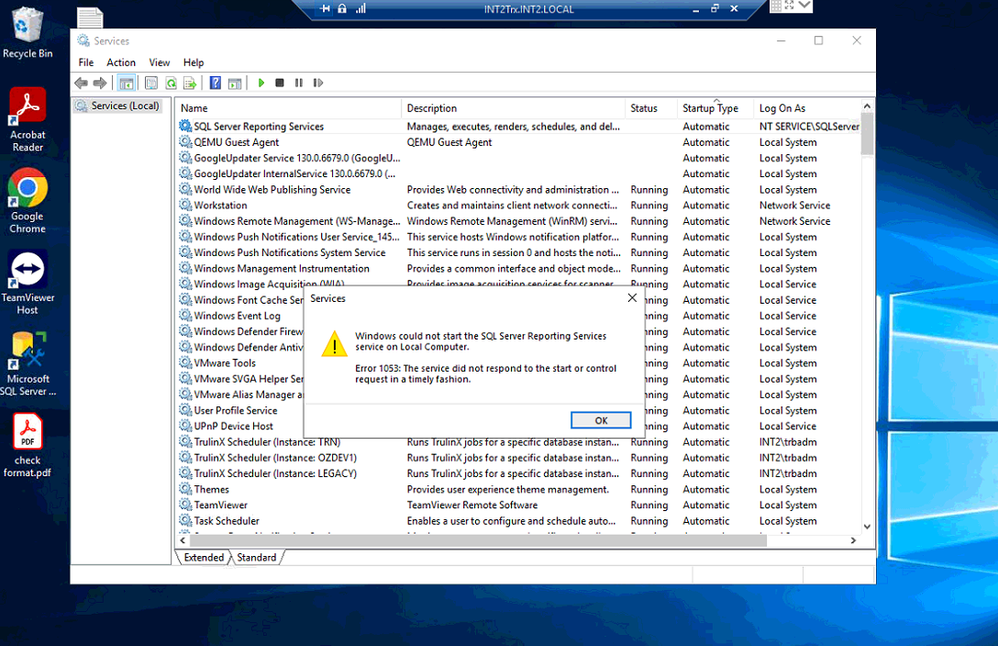
Task: Switch to the Standard tab
Action: tap(257, 558)
